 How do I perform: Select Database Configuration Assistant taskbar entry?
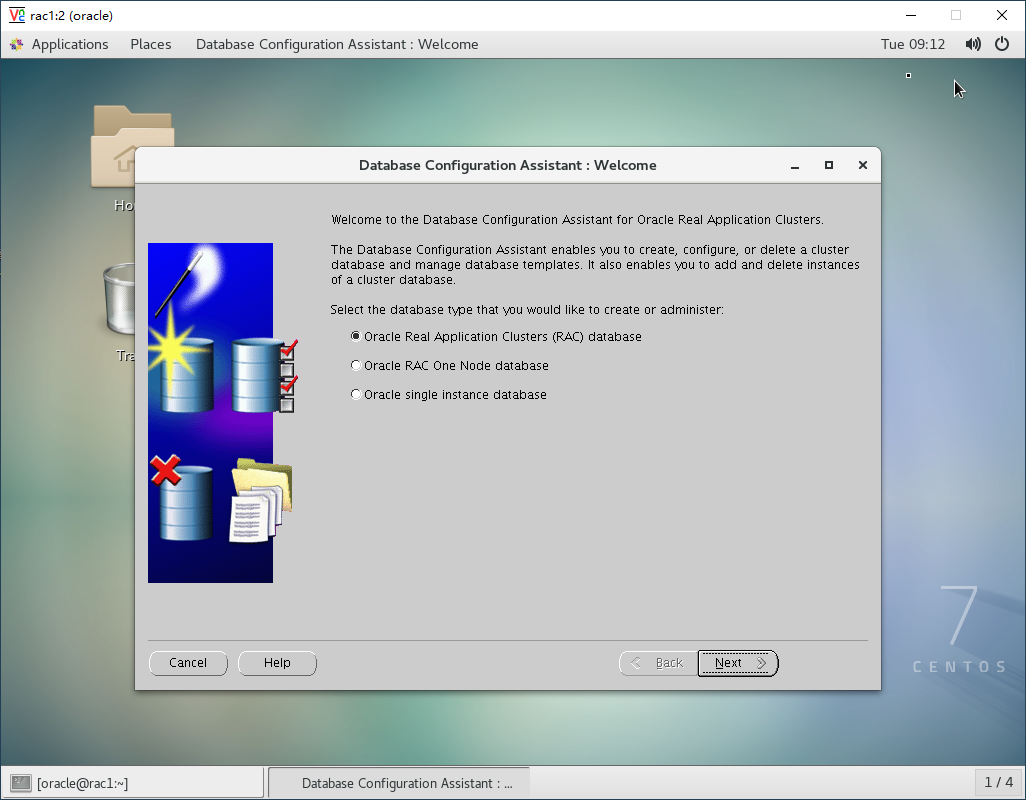click(x=399, y=782)
